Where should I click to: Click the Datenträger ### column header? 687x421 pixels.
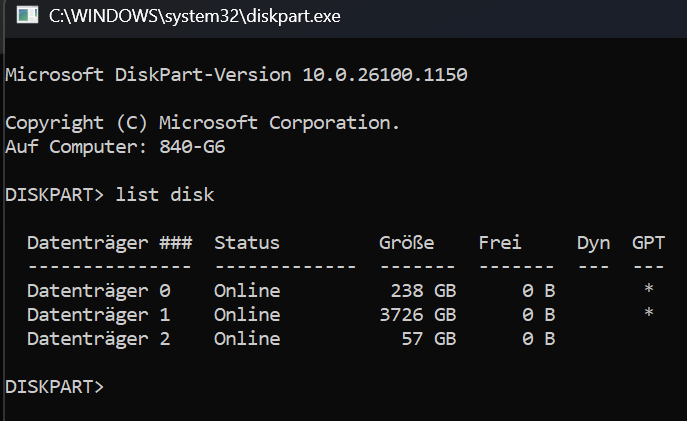pyautogui.click(x=110, y=243)
